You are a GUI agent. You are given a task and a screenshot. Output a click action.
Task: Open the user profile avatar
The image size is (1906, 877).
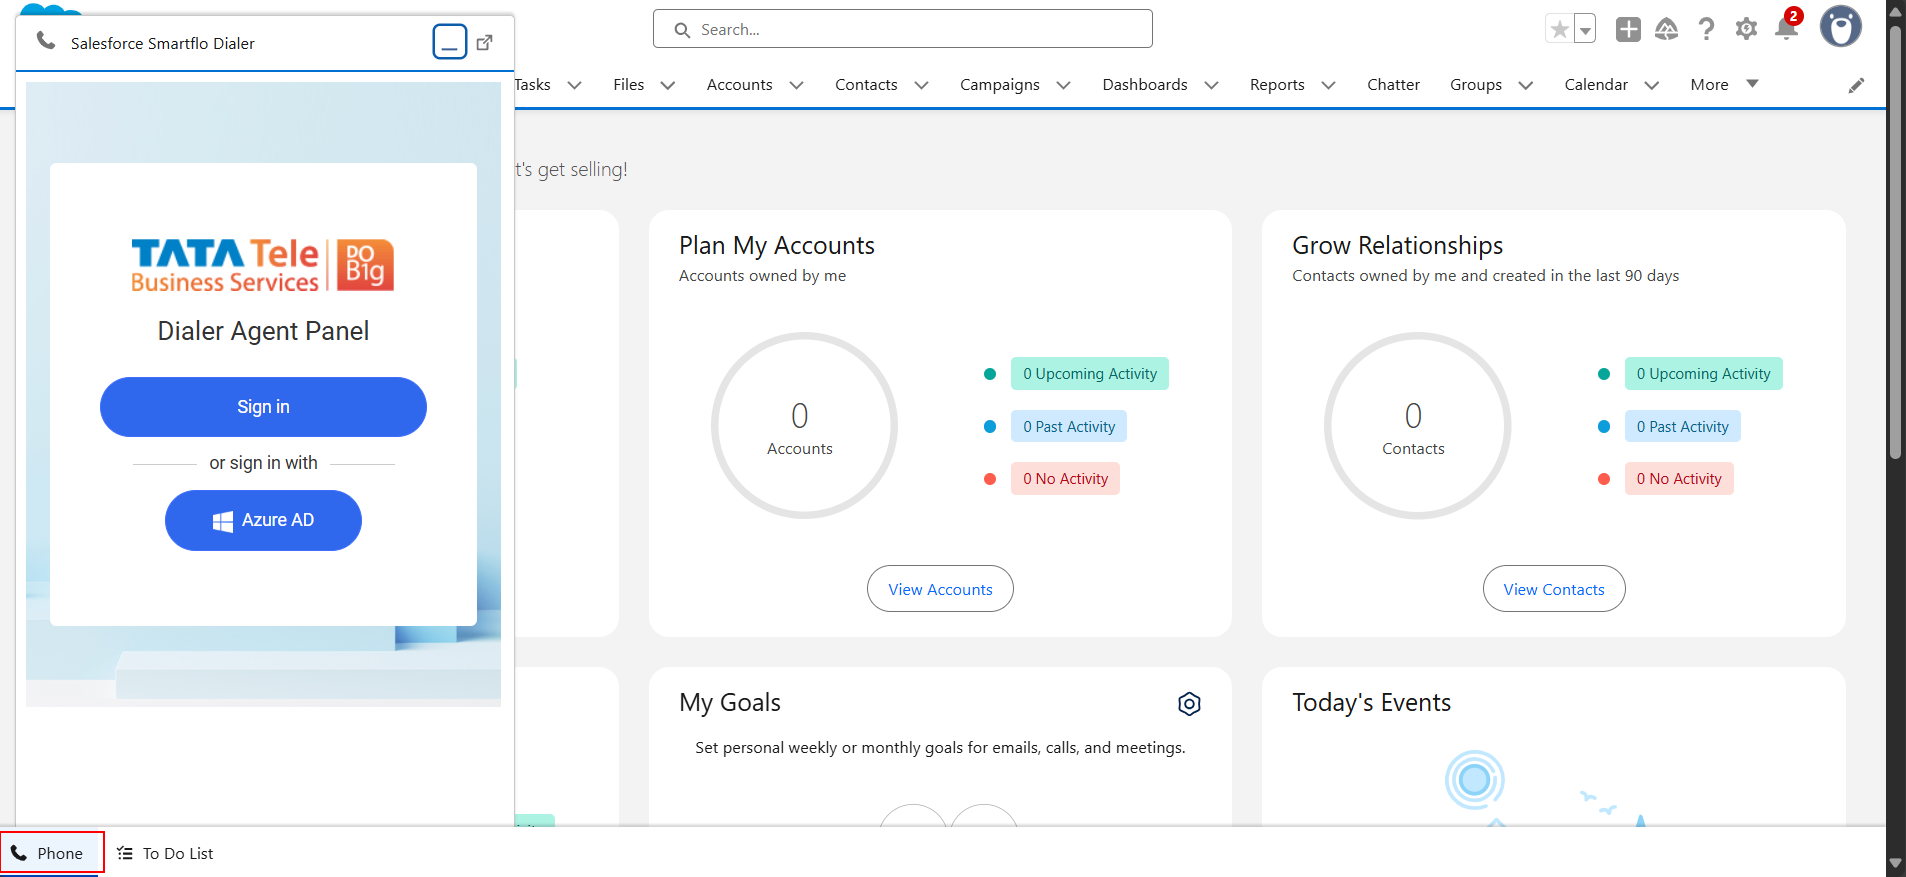point(1840,27)
